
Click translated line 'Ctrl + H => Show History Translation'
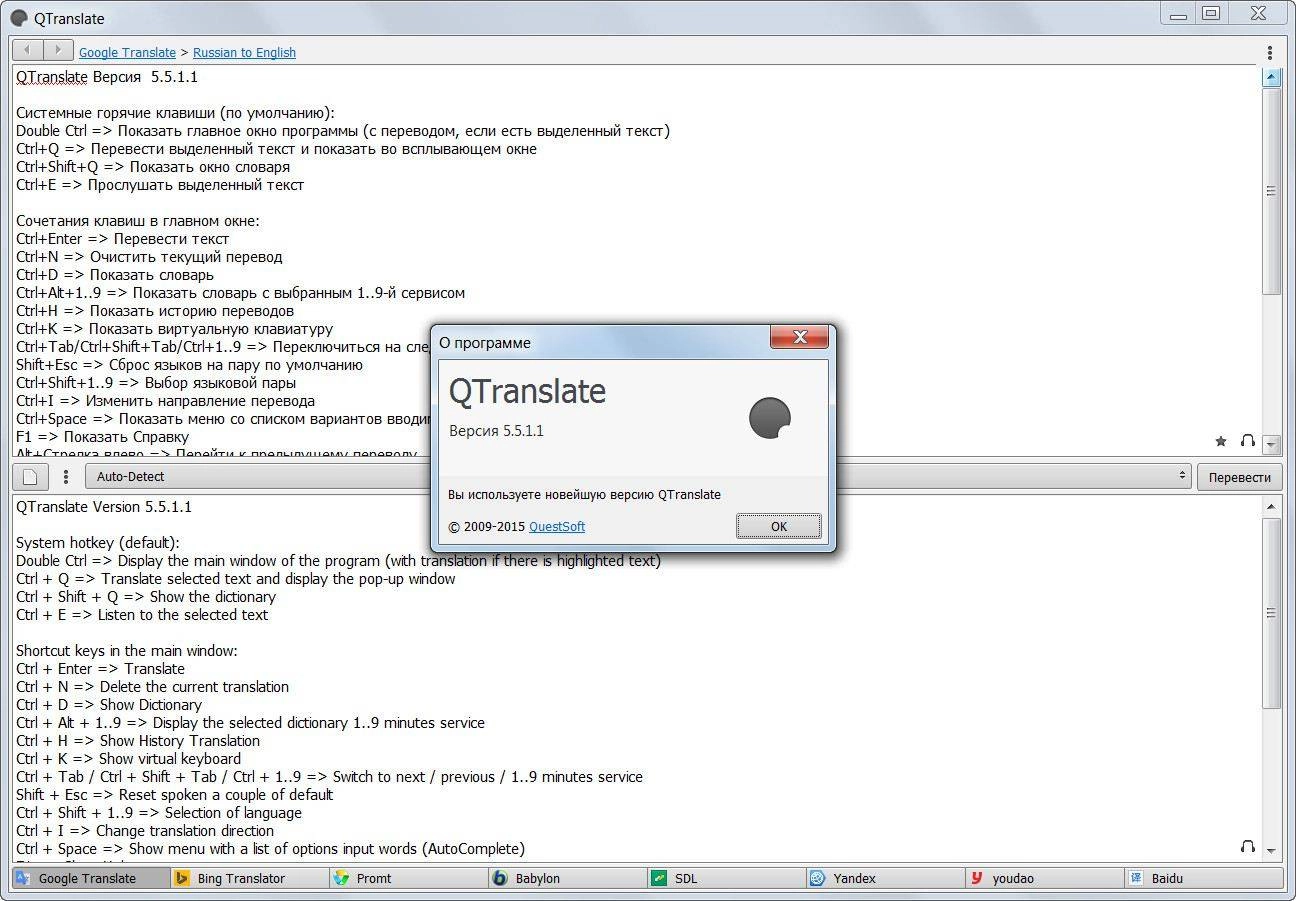coord(138,741)
